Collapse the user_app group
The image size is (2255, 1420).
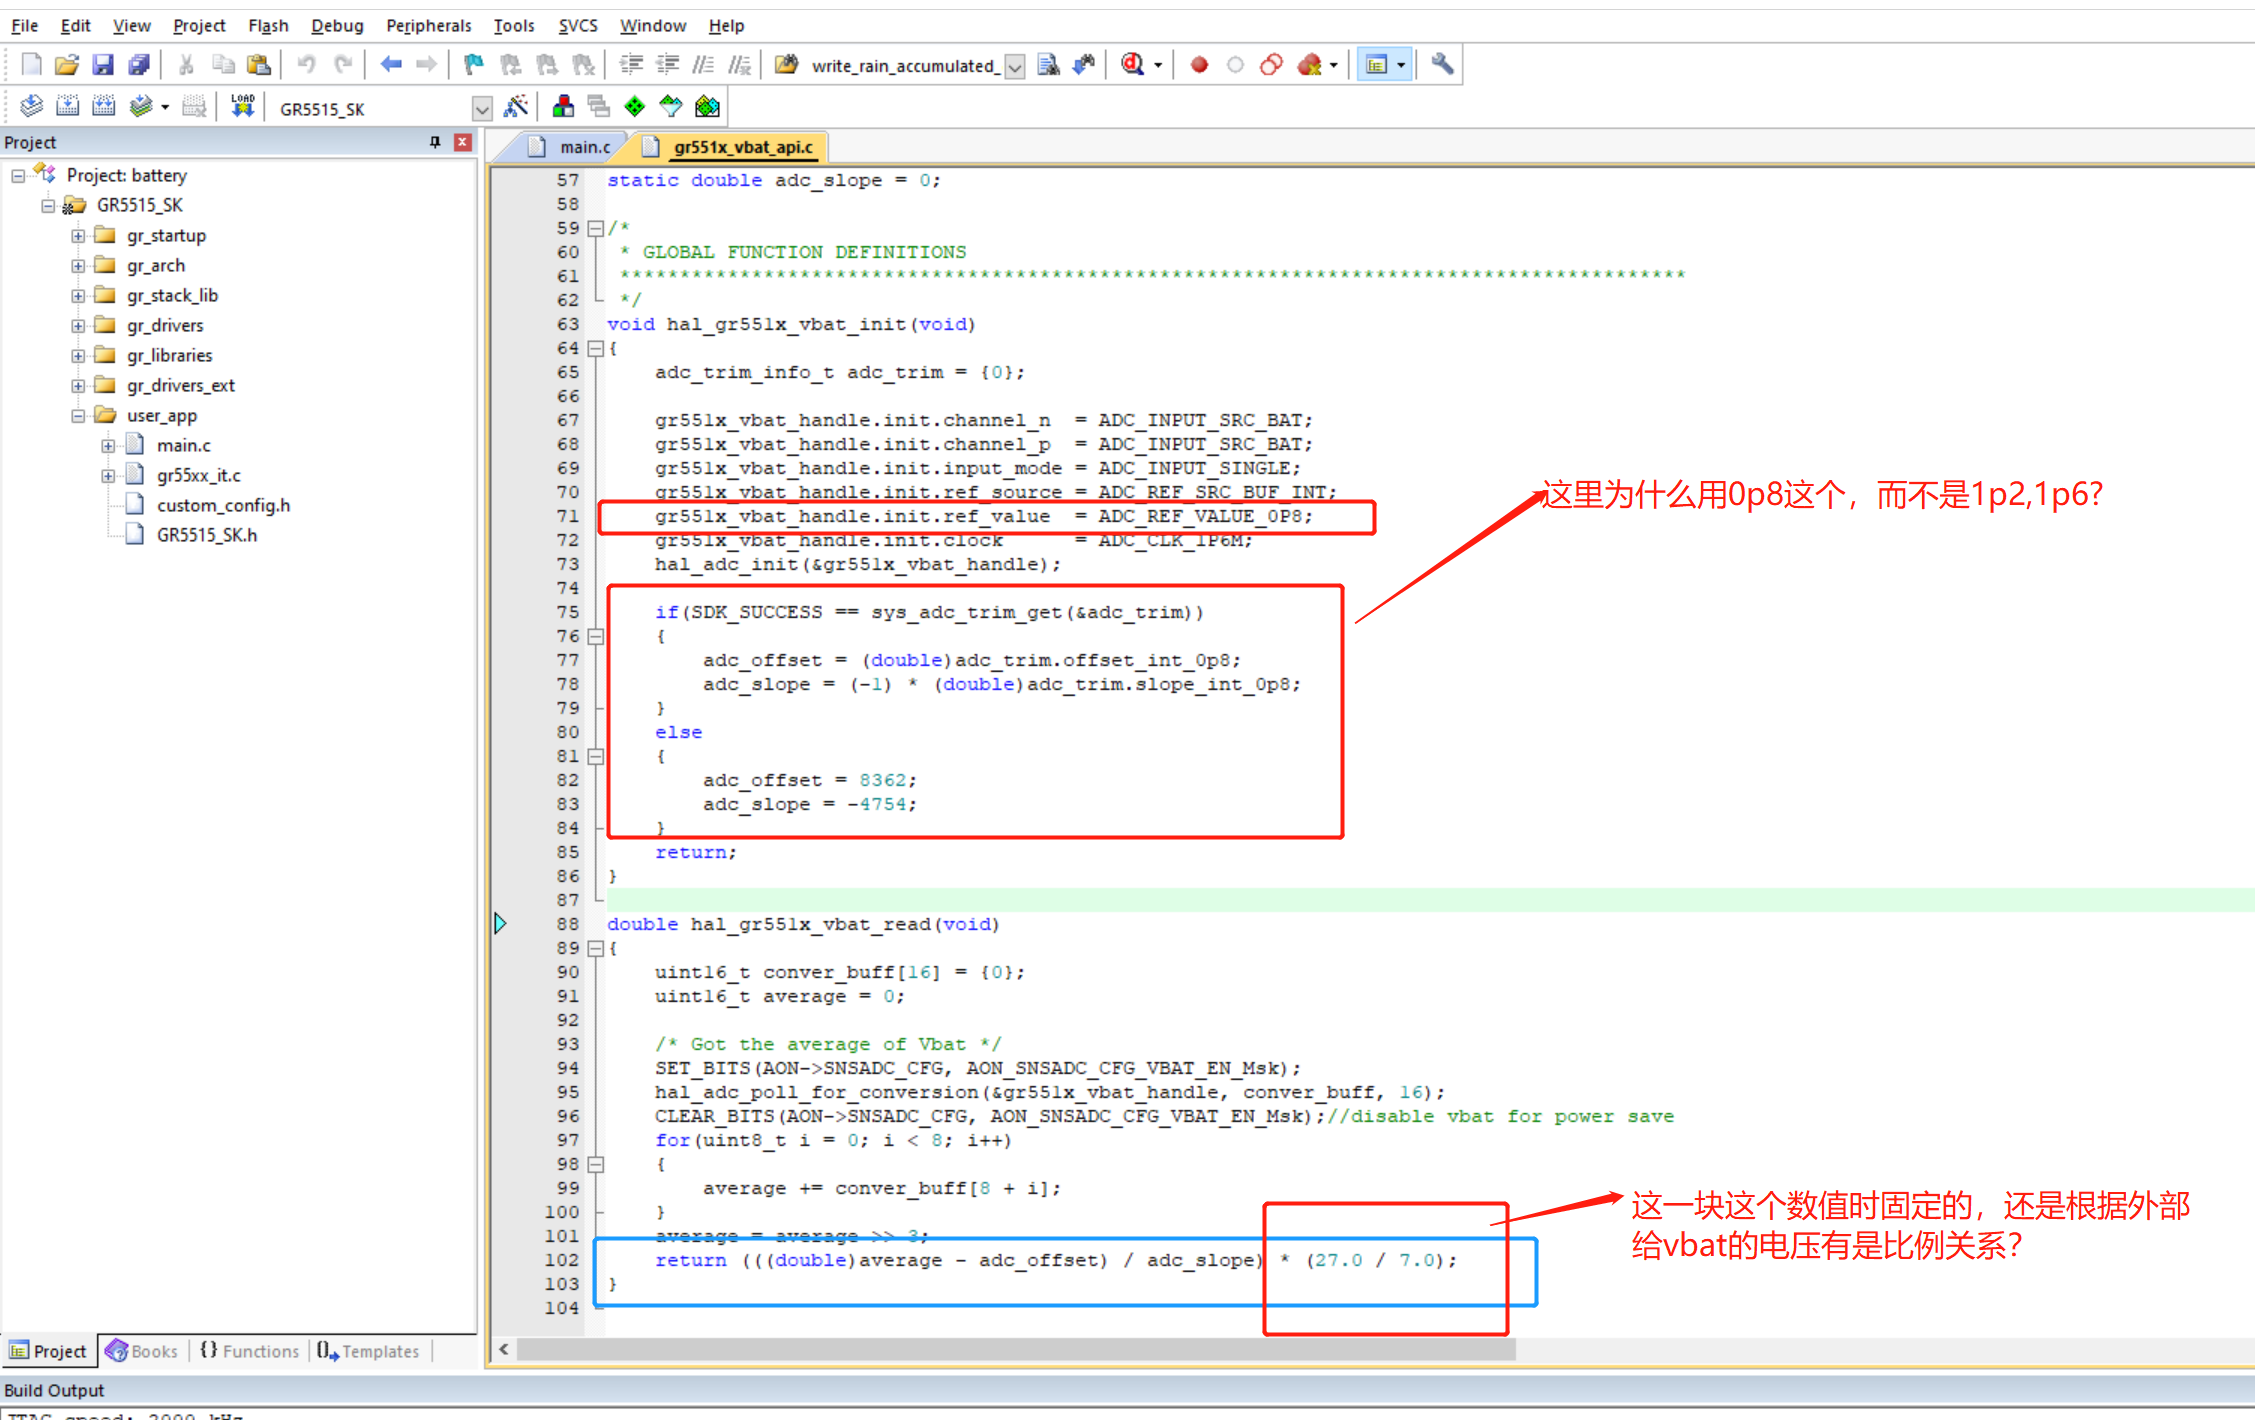click(x=78, y=416)
